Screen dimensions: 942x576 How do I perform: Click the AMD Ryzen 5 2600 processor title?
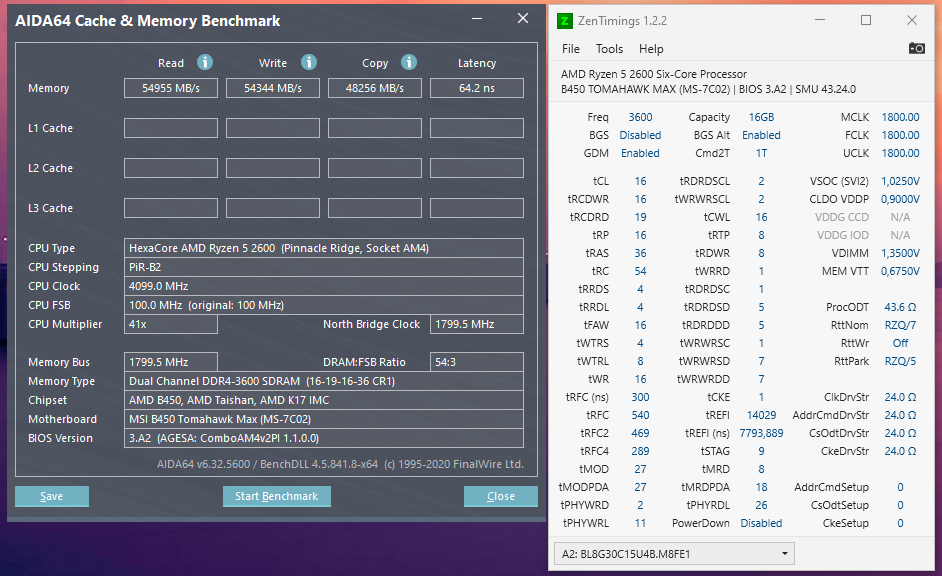(x=654, y=74)
